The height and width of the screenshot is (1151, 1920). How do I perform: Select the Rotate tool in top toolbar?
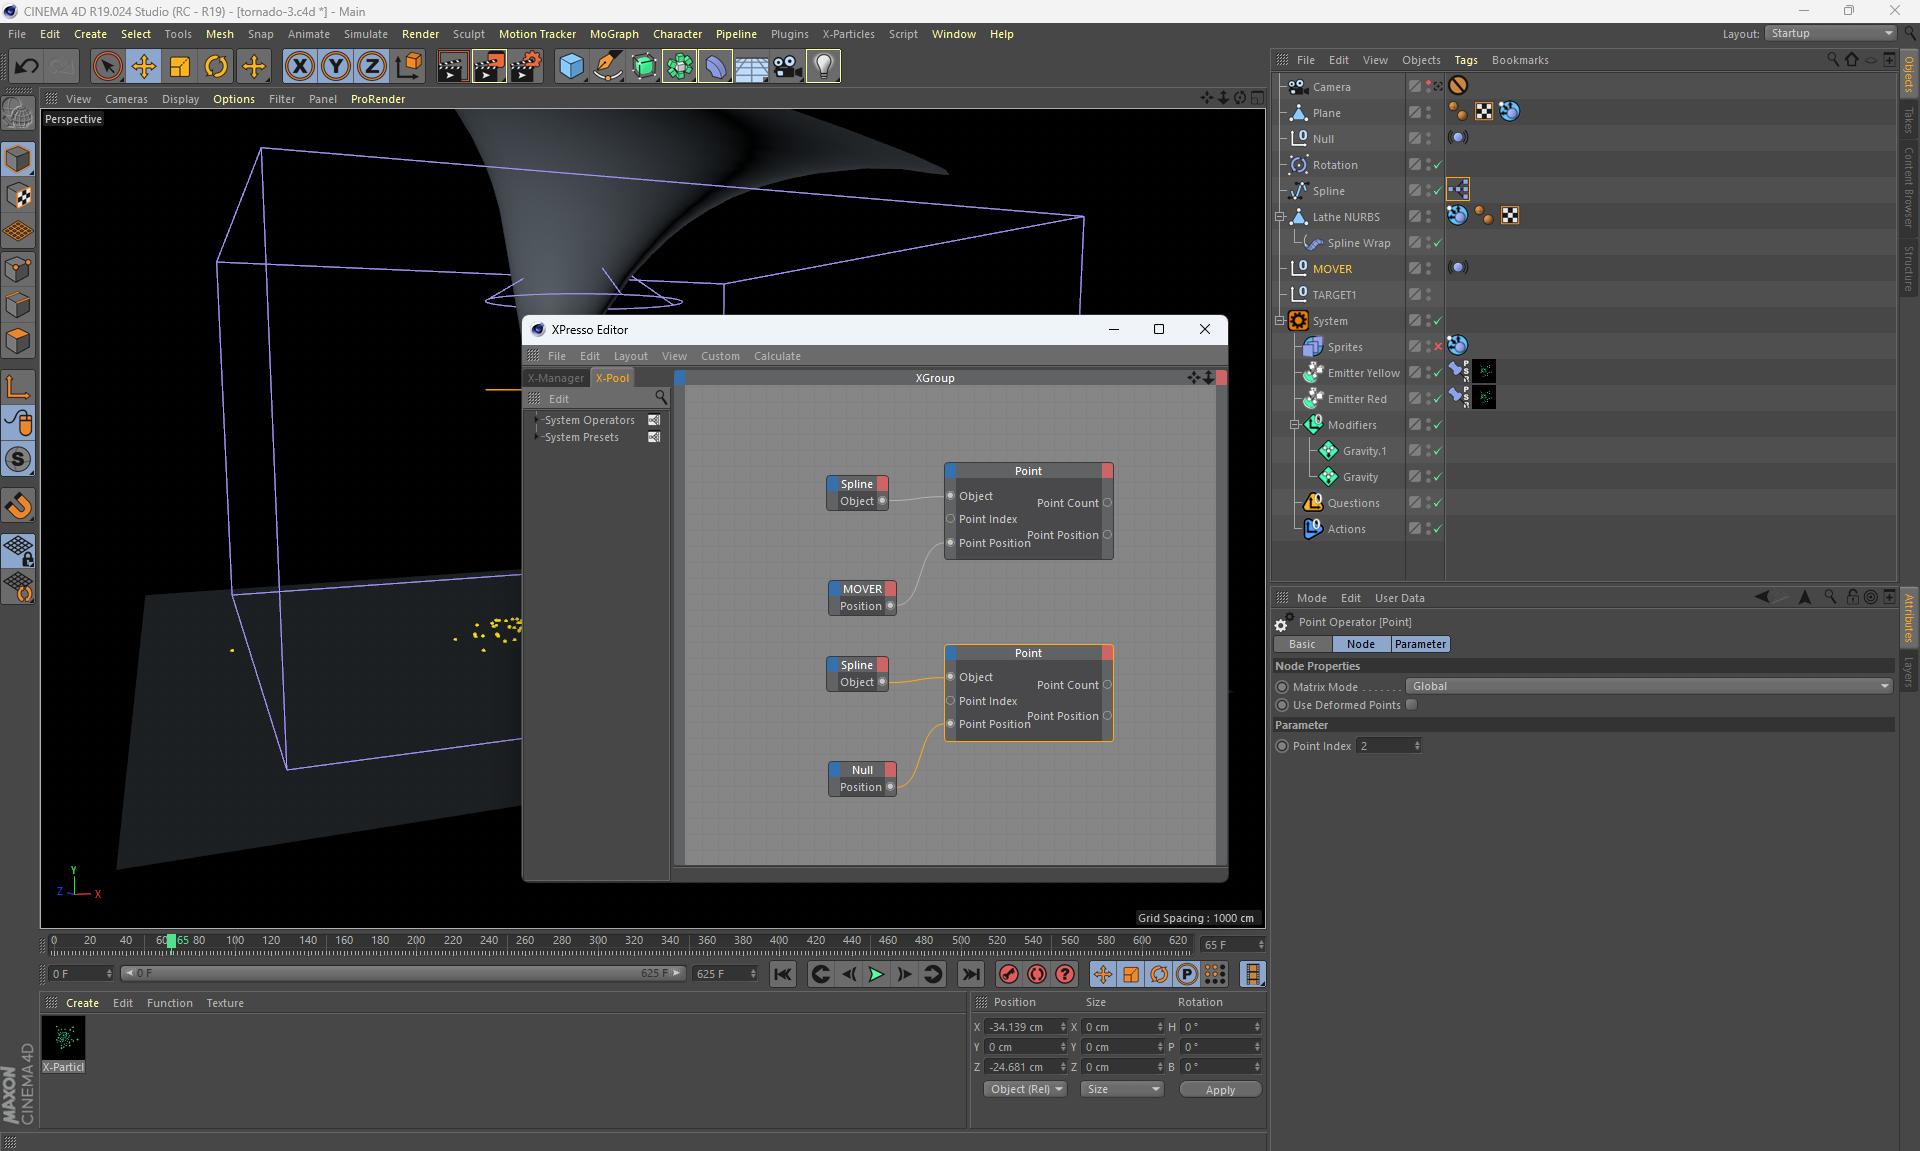point(216,67)
